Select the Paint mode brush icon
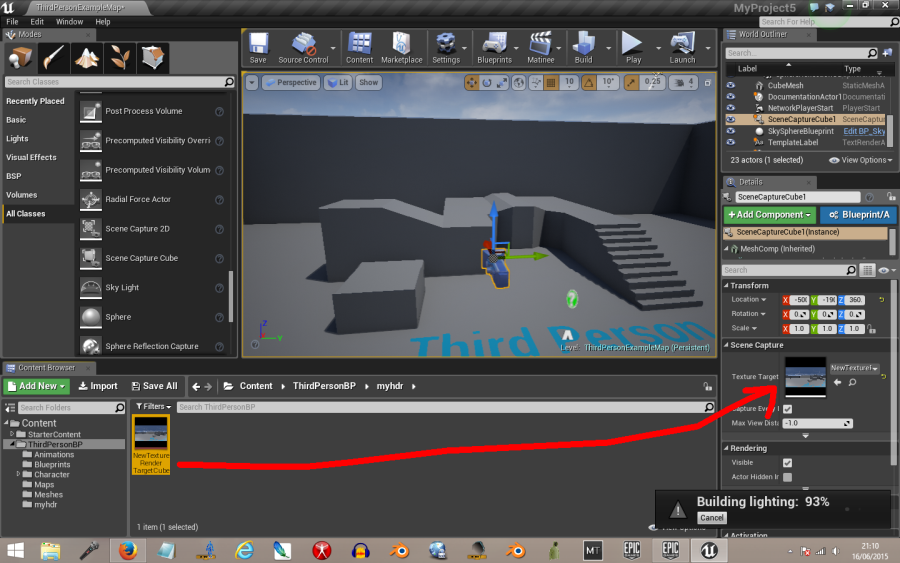 coord(53,58)
